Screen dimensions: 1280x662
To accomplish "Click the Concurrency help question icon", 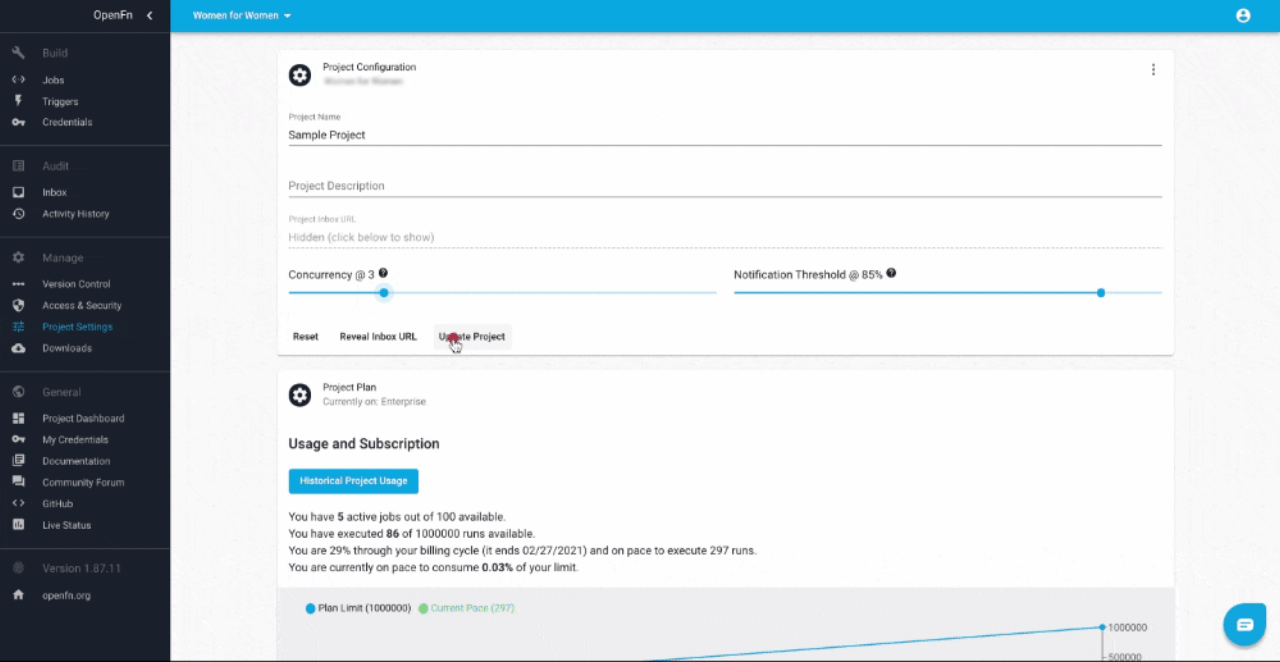I will coord(383,273).
